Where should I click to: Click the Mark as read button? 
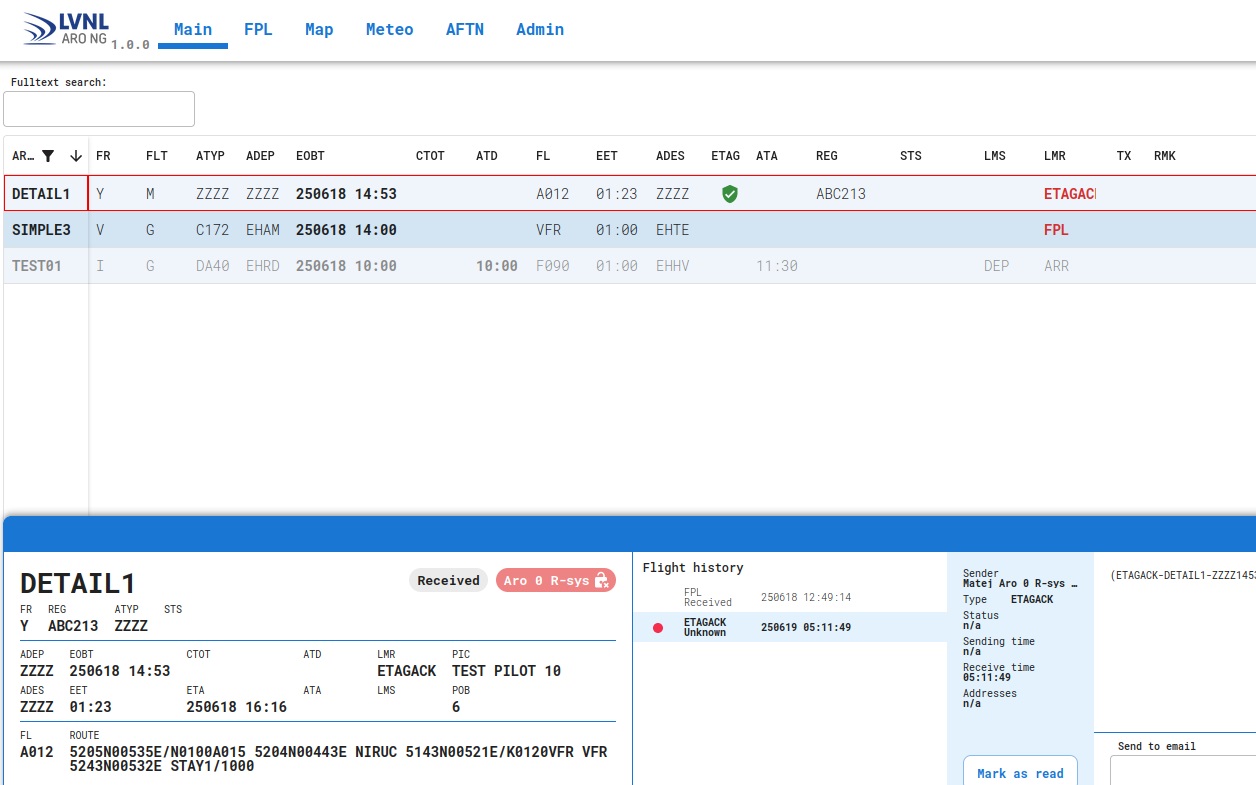pyautogui.click(x=1020, y=773)
